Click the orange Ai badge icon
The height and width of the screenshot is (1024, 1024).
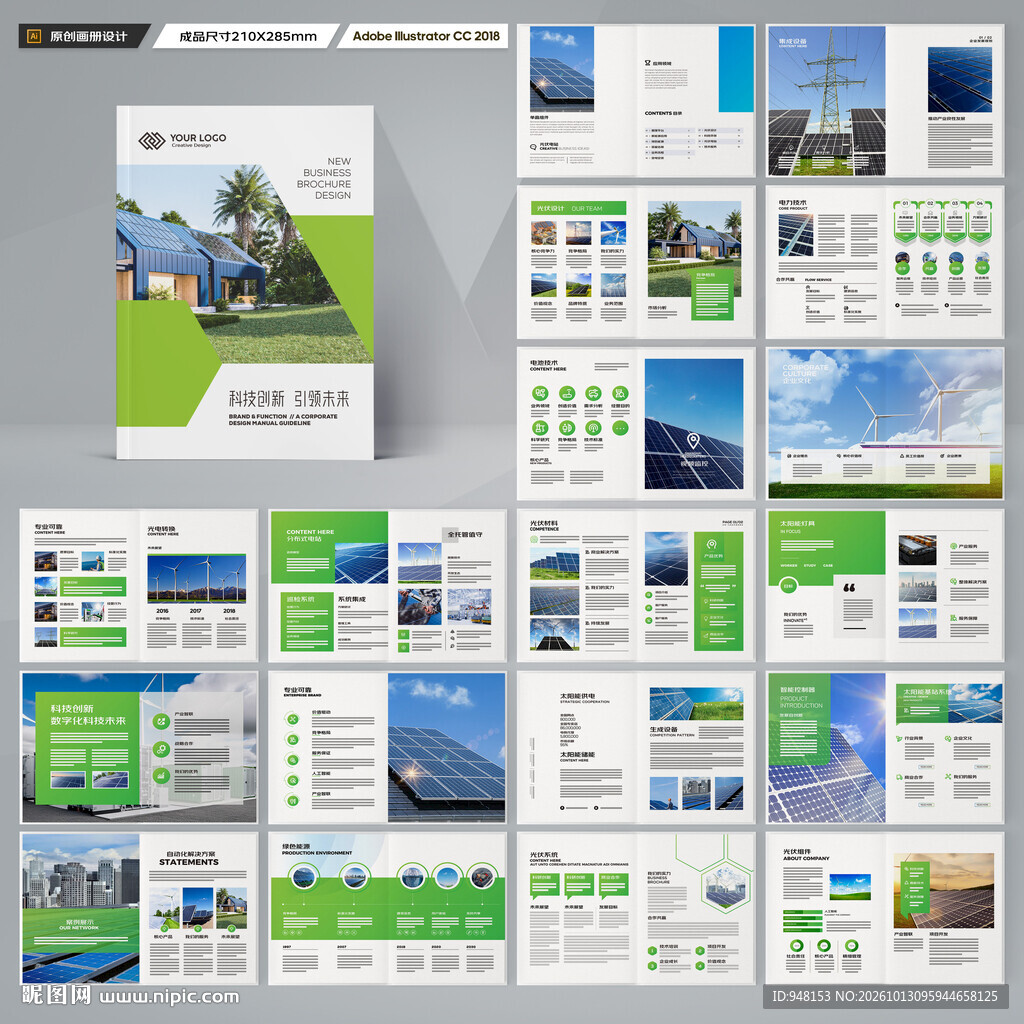34,36
